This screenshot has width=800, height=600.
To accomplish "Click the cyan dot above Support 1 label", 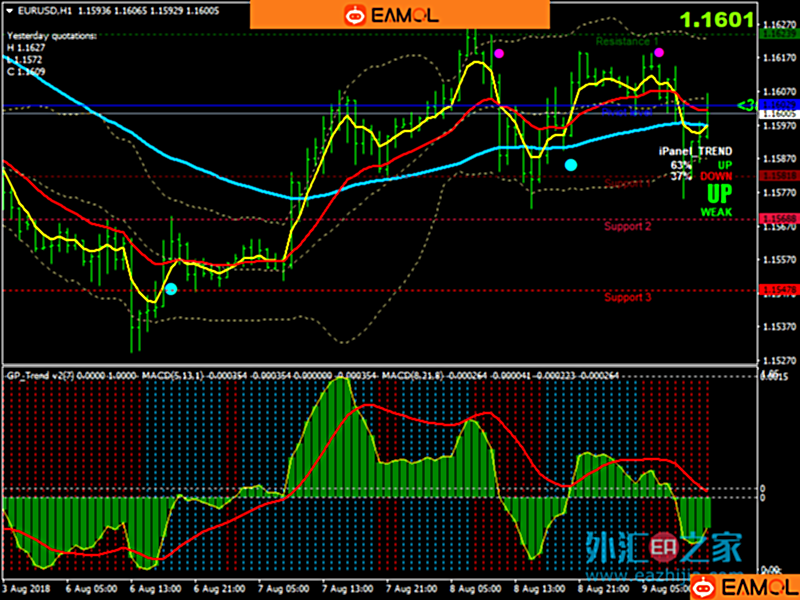I will 571,165.
